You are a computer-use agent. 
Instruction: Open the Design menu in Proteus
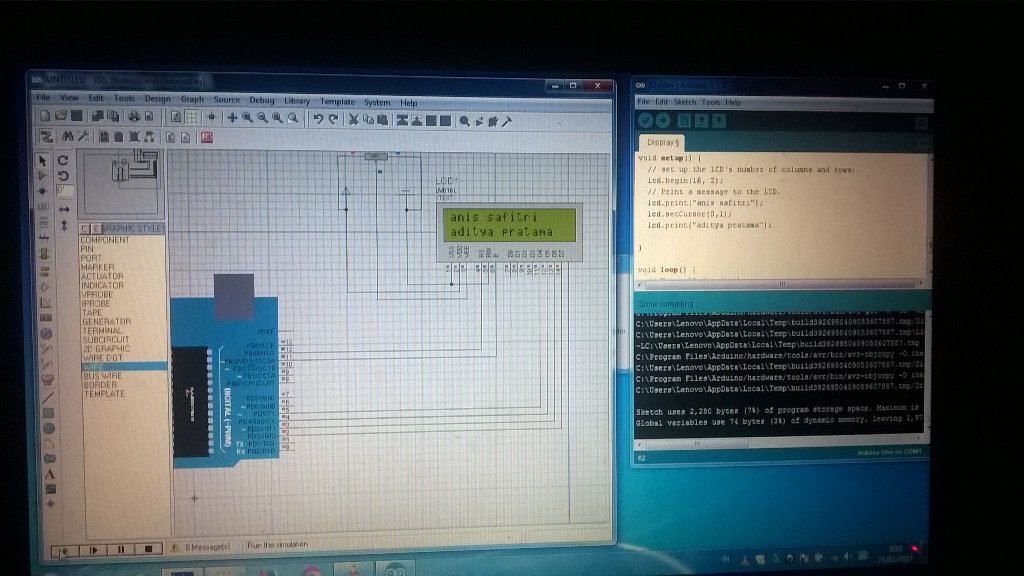pyautogui.click(x=157, y=99)
